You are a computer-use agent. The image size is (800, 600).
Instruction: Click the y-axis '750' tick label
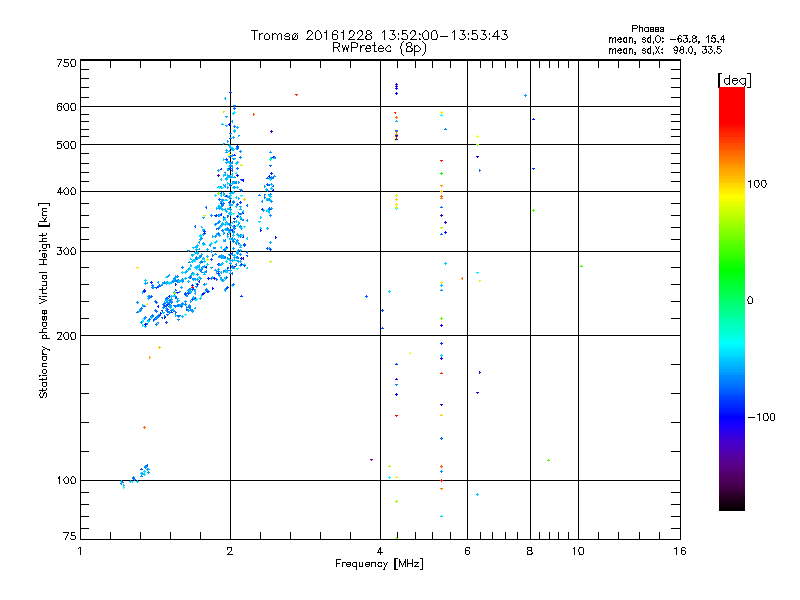tap(66, 63)
